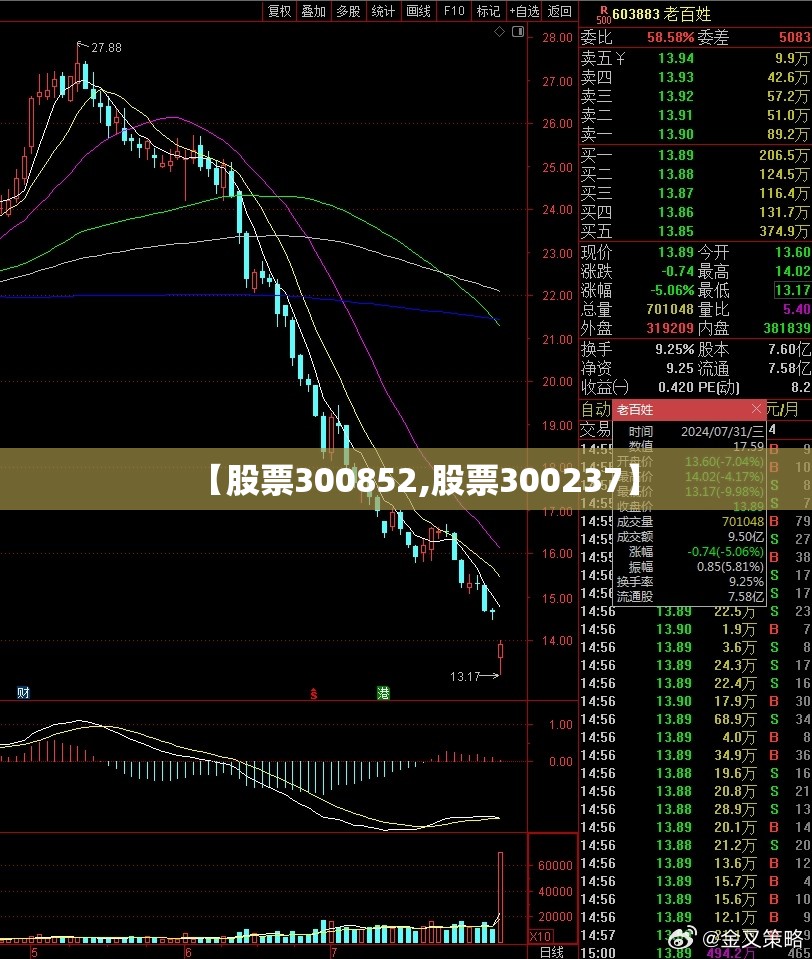Toggle the side panel layout icon
The image size is (812, 959).
(518, 31)
